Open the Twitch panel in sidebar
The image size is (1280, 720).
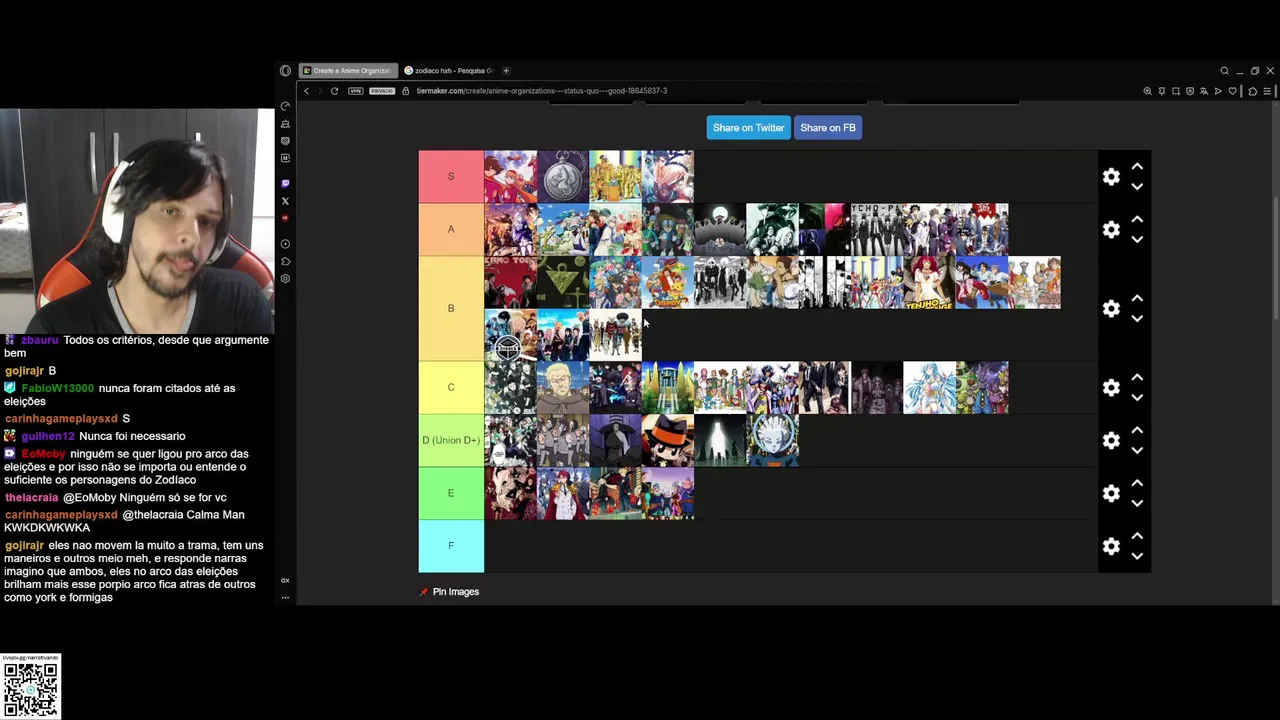click(x=285, y=184)
